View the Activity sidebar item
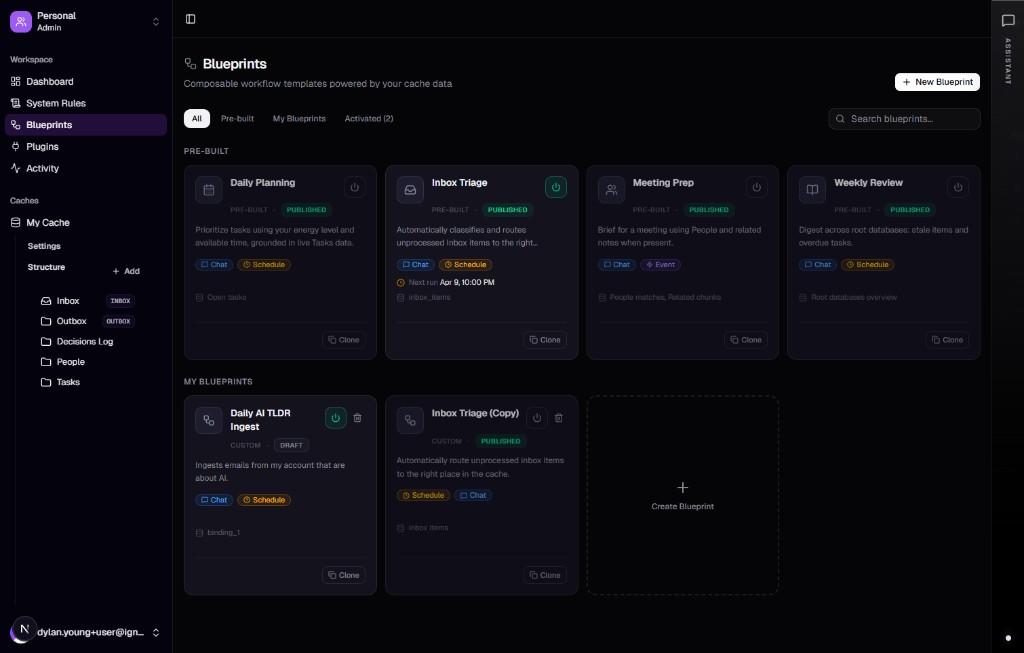Image resolution: width=1024 pixels, height=653 pixels. tap(41, 168)
